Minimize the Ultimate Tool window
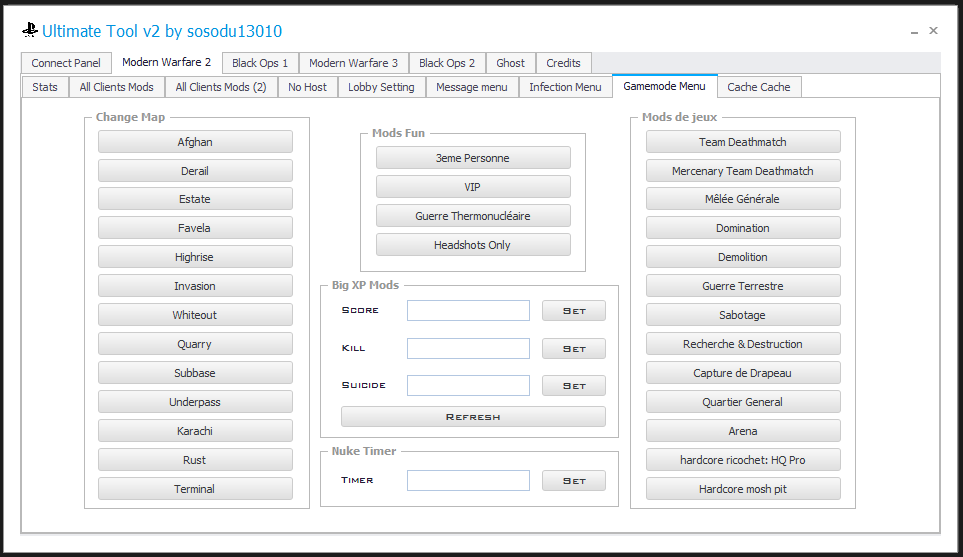 914,31
